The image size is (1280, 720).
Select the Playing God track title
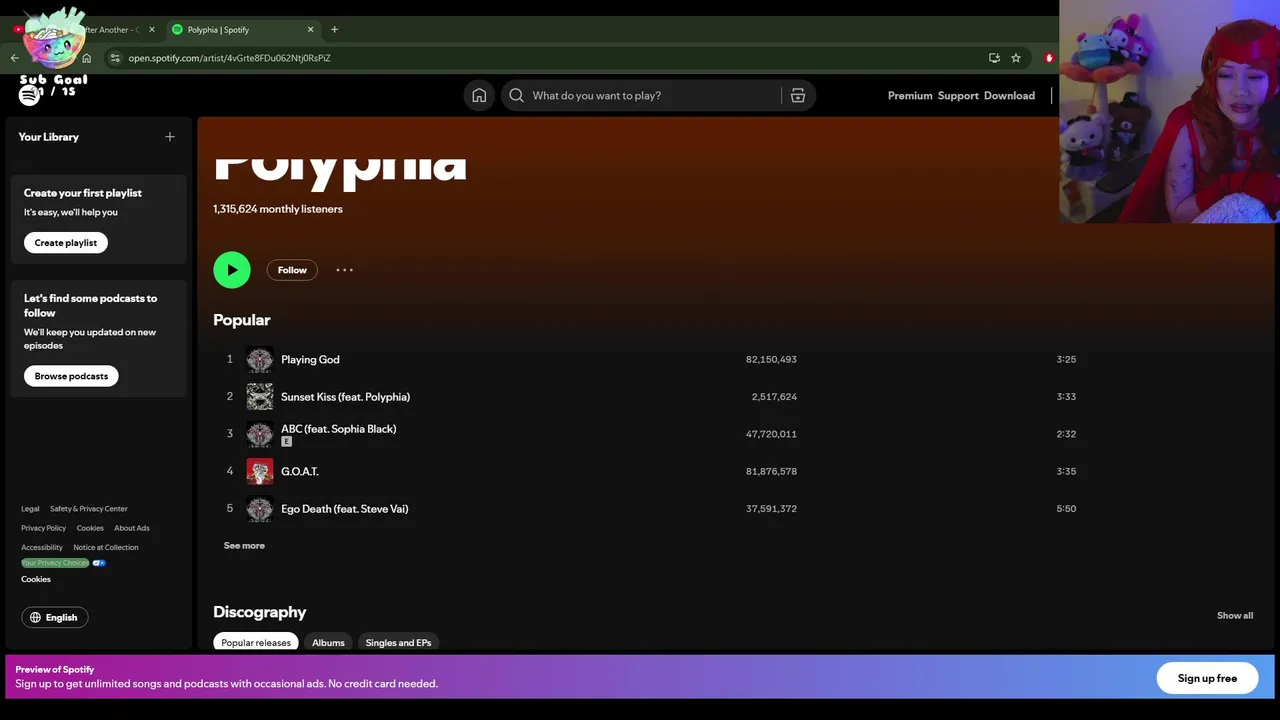pyautogui.click(x=310, y=360)
